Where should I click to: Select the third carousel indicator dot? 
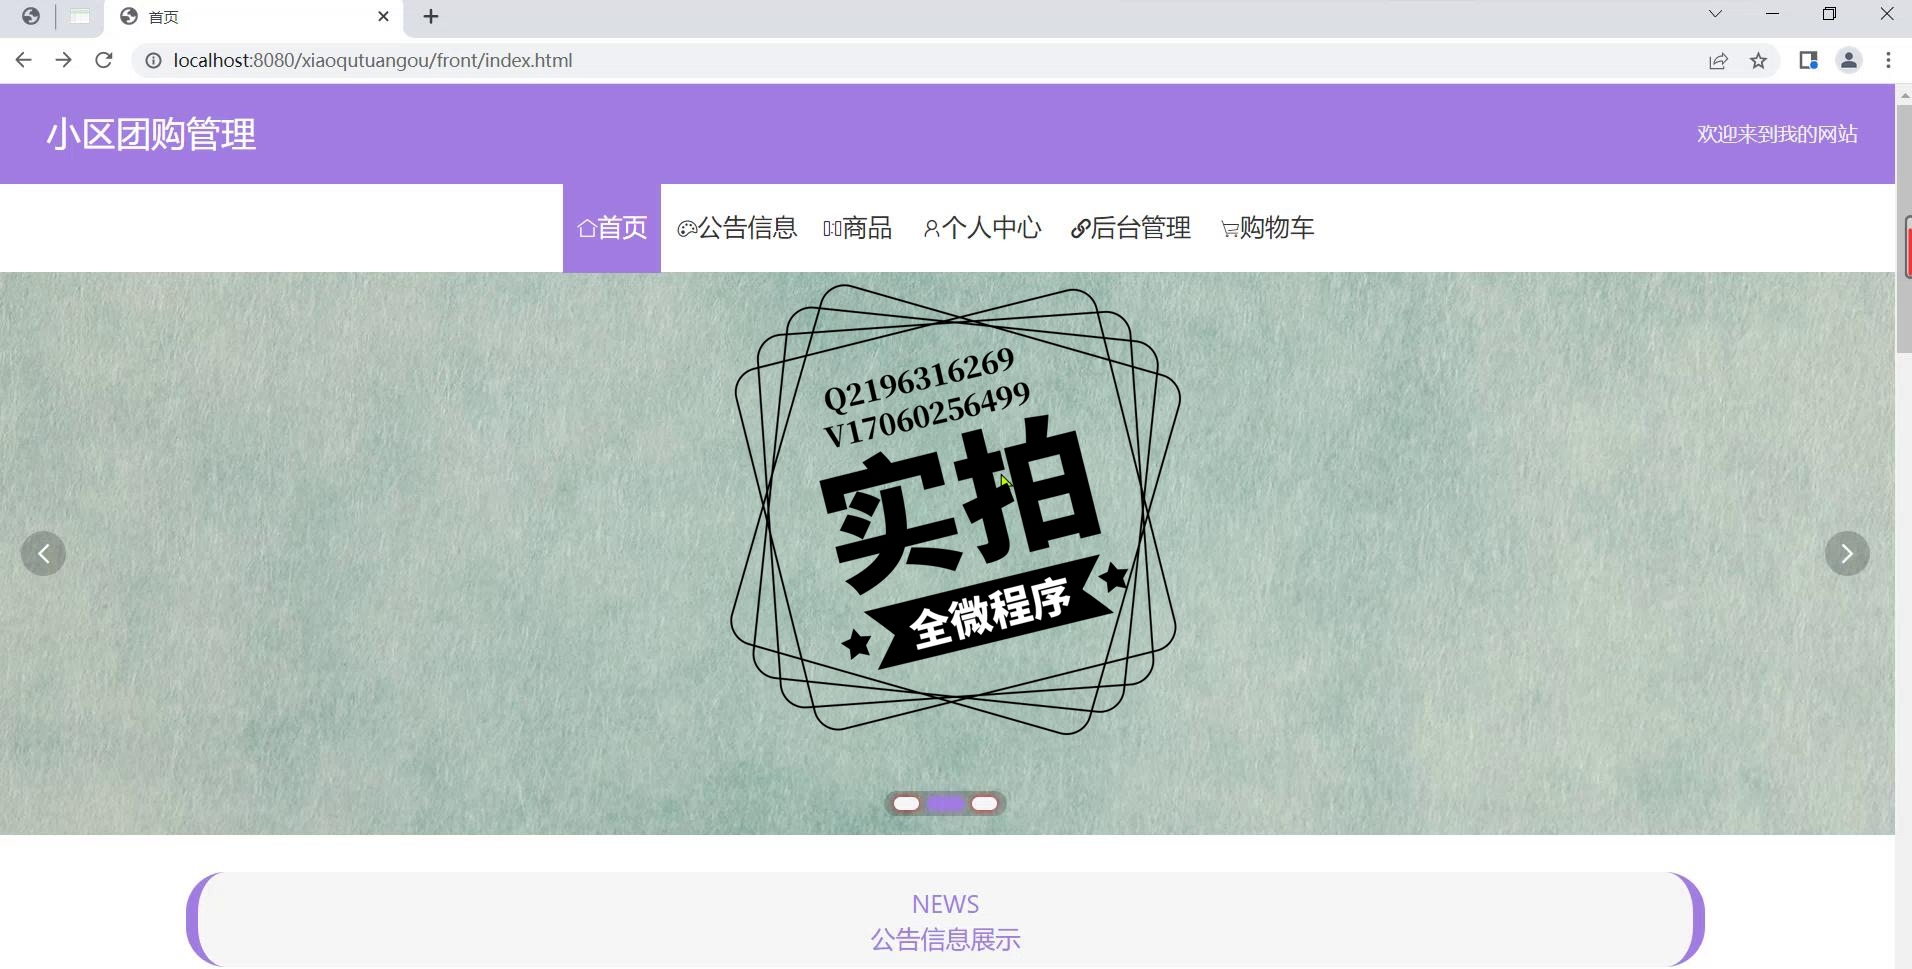985,804
